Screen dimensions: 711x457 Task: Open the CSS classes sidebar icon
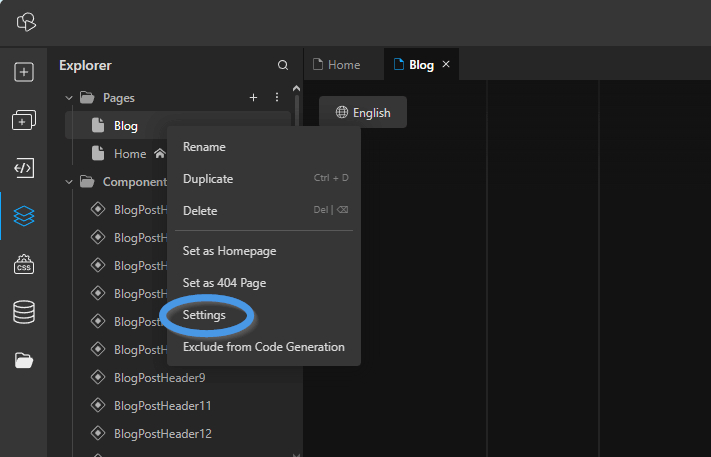[x=24, y=264]
